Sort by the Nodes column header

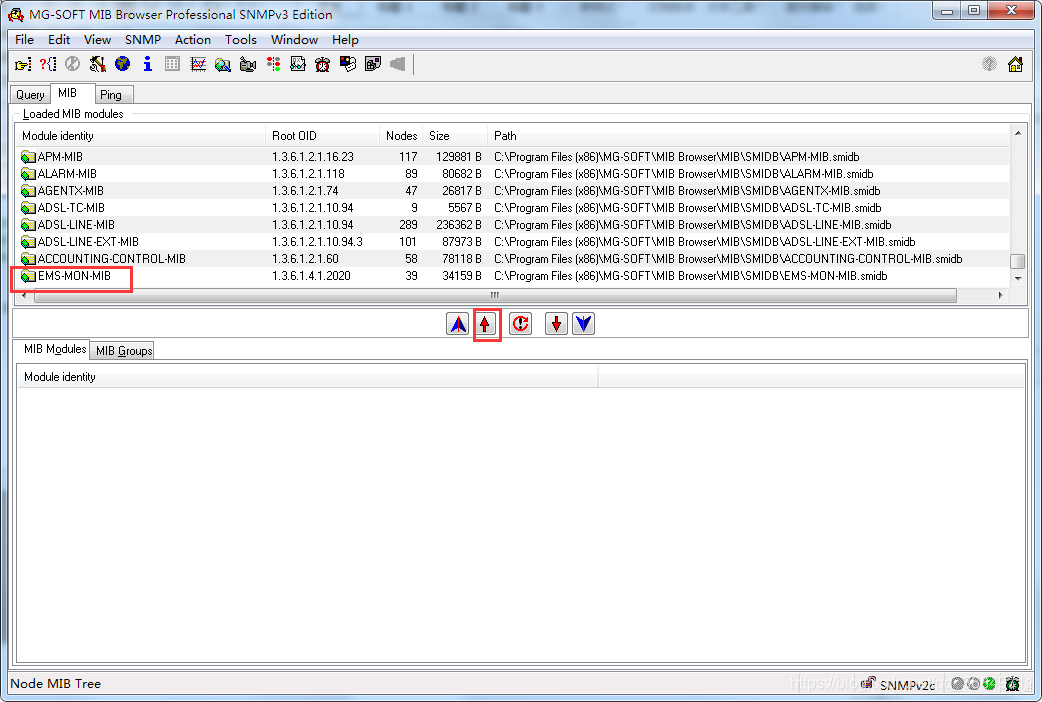401,136
